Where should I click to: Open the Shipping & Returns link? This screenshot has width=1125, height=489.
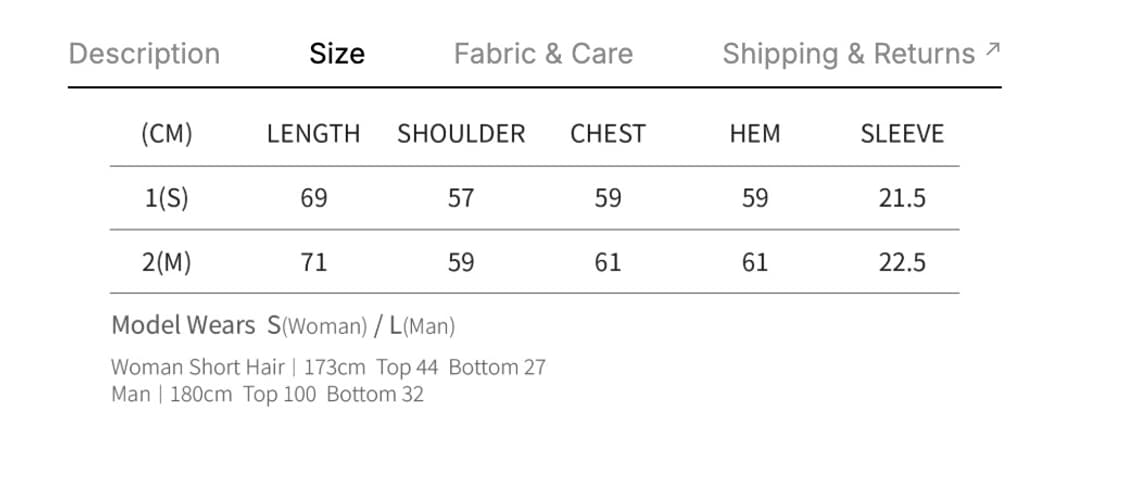[848, 54]
